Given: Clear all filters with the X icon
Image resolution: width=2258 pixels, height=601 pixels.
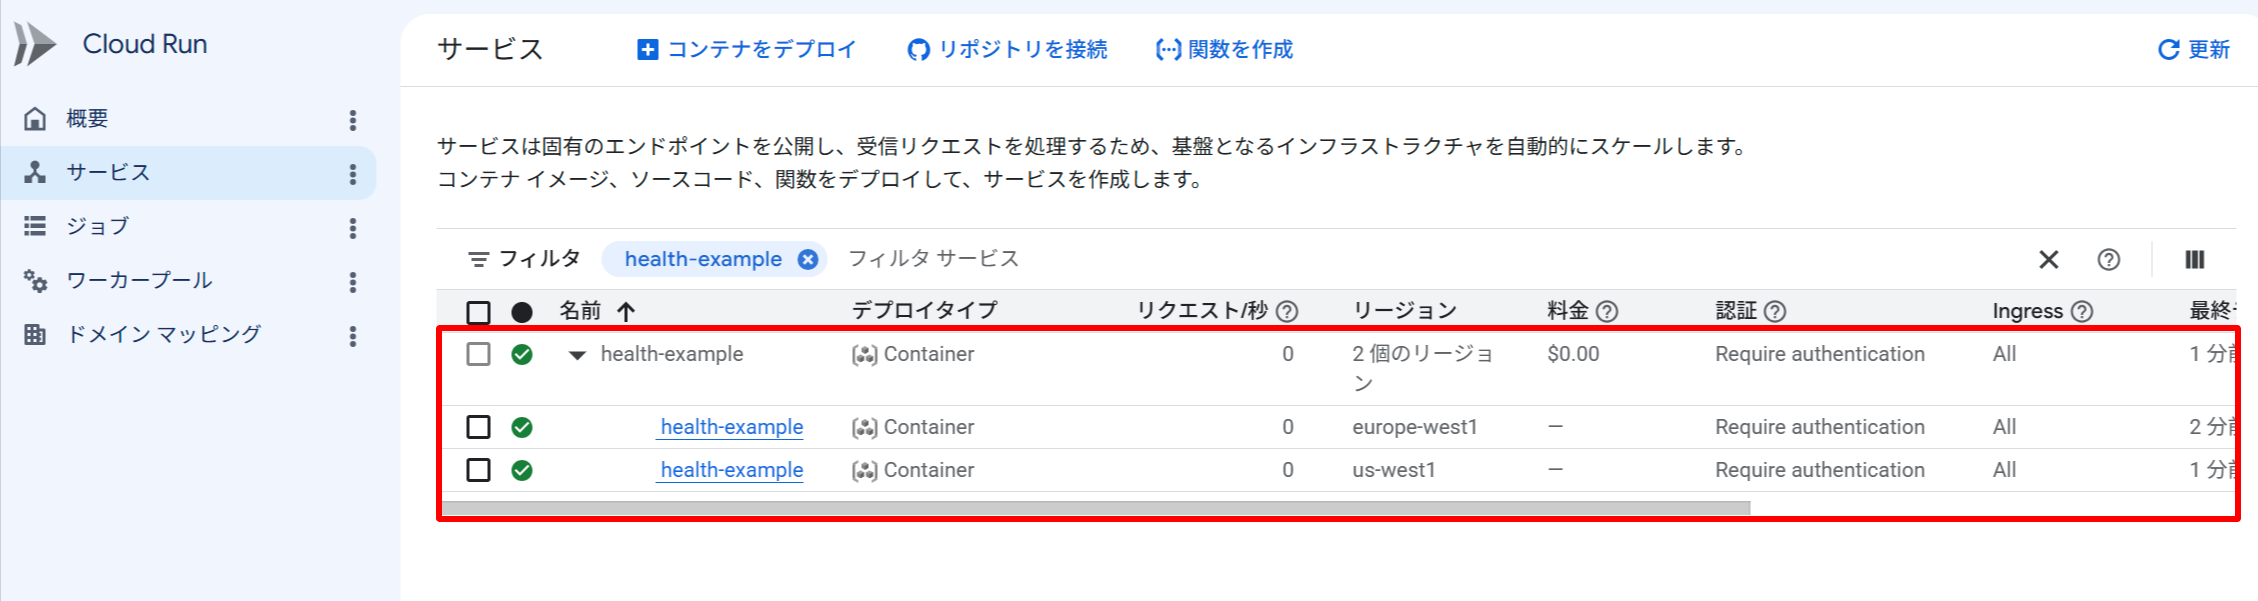Looking at the screenshot, I should coord(2049,260).
